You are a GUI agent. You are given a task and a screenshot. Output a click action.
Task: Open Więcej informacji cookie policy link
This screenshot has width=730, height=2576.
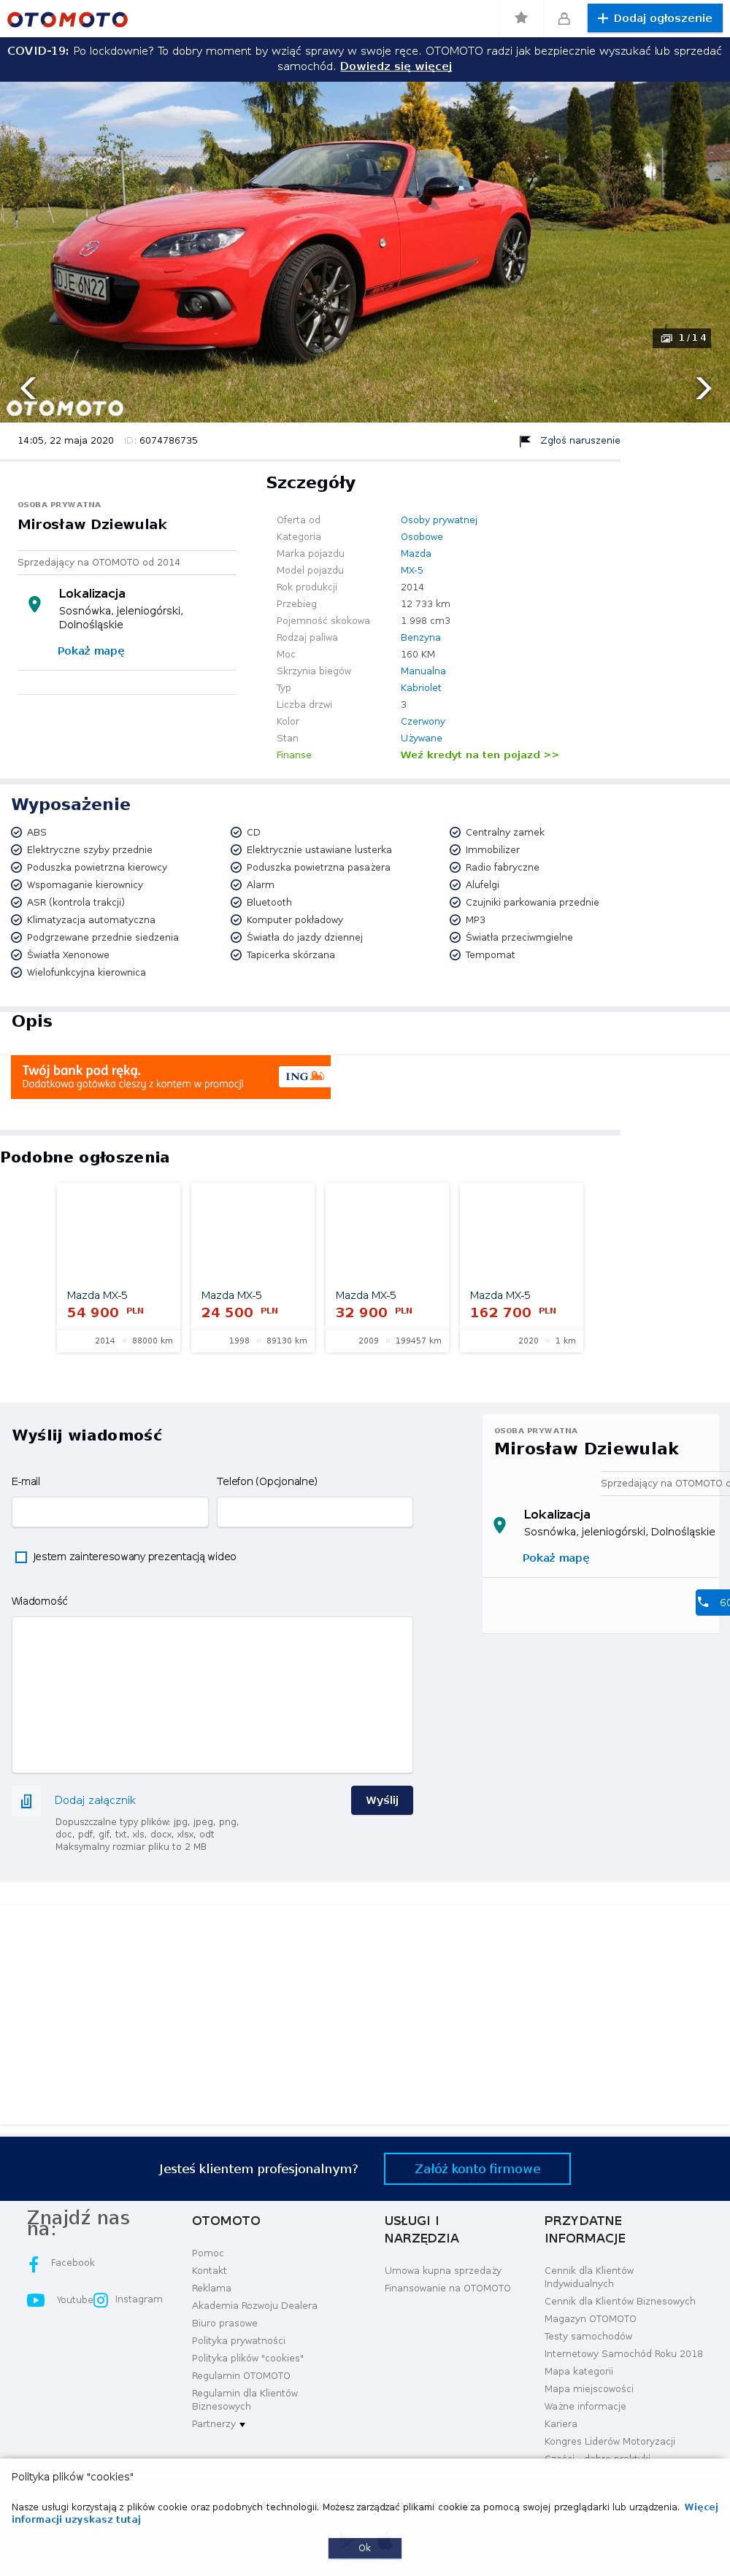[365, 2513]
